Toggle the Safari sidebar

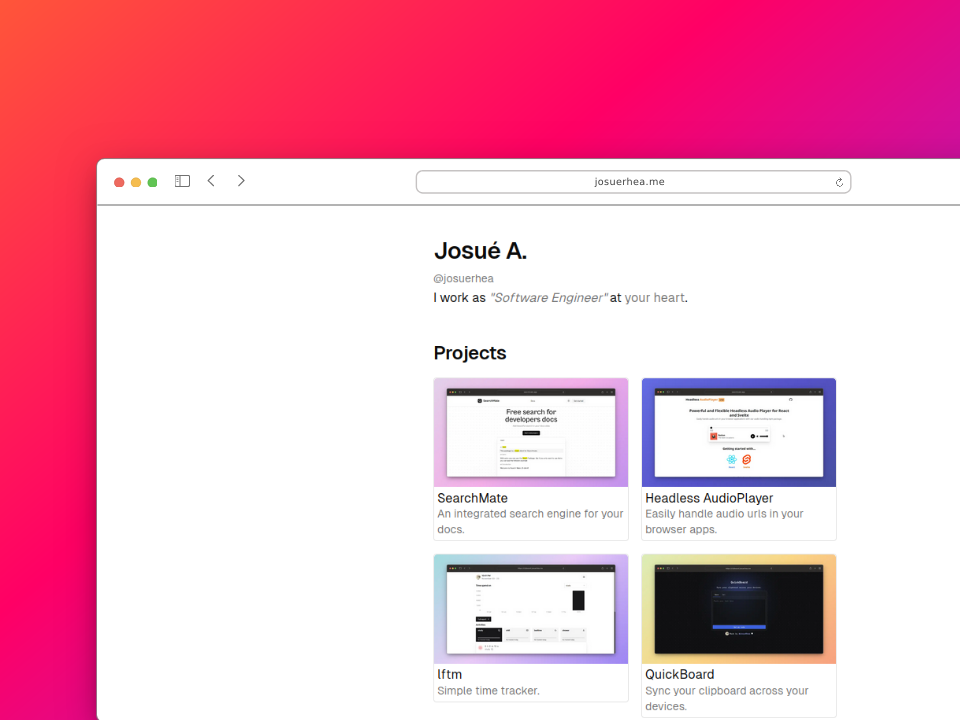[182, 181]
